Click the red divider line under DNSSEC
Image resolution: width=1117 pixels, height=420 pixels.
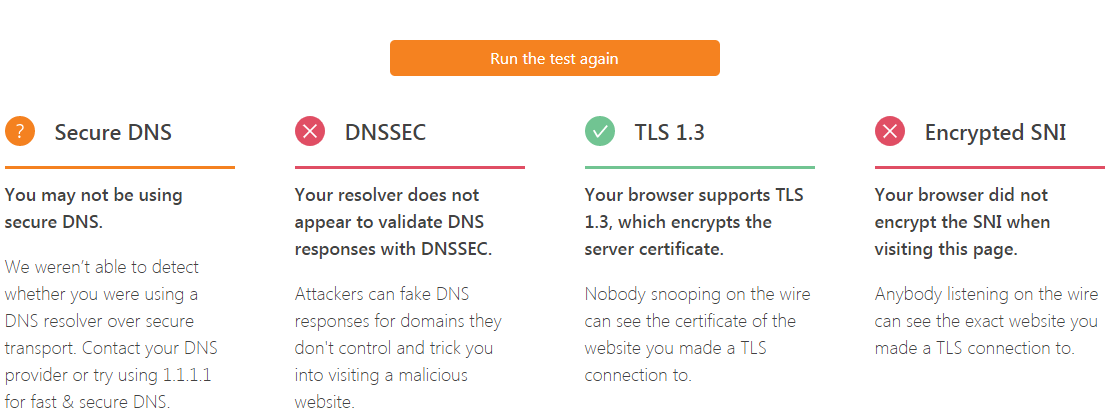pyautogui.click(x=410, y=167)
